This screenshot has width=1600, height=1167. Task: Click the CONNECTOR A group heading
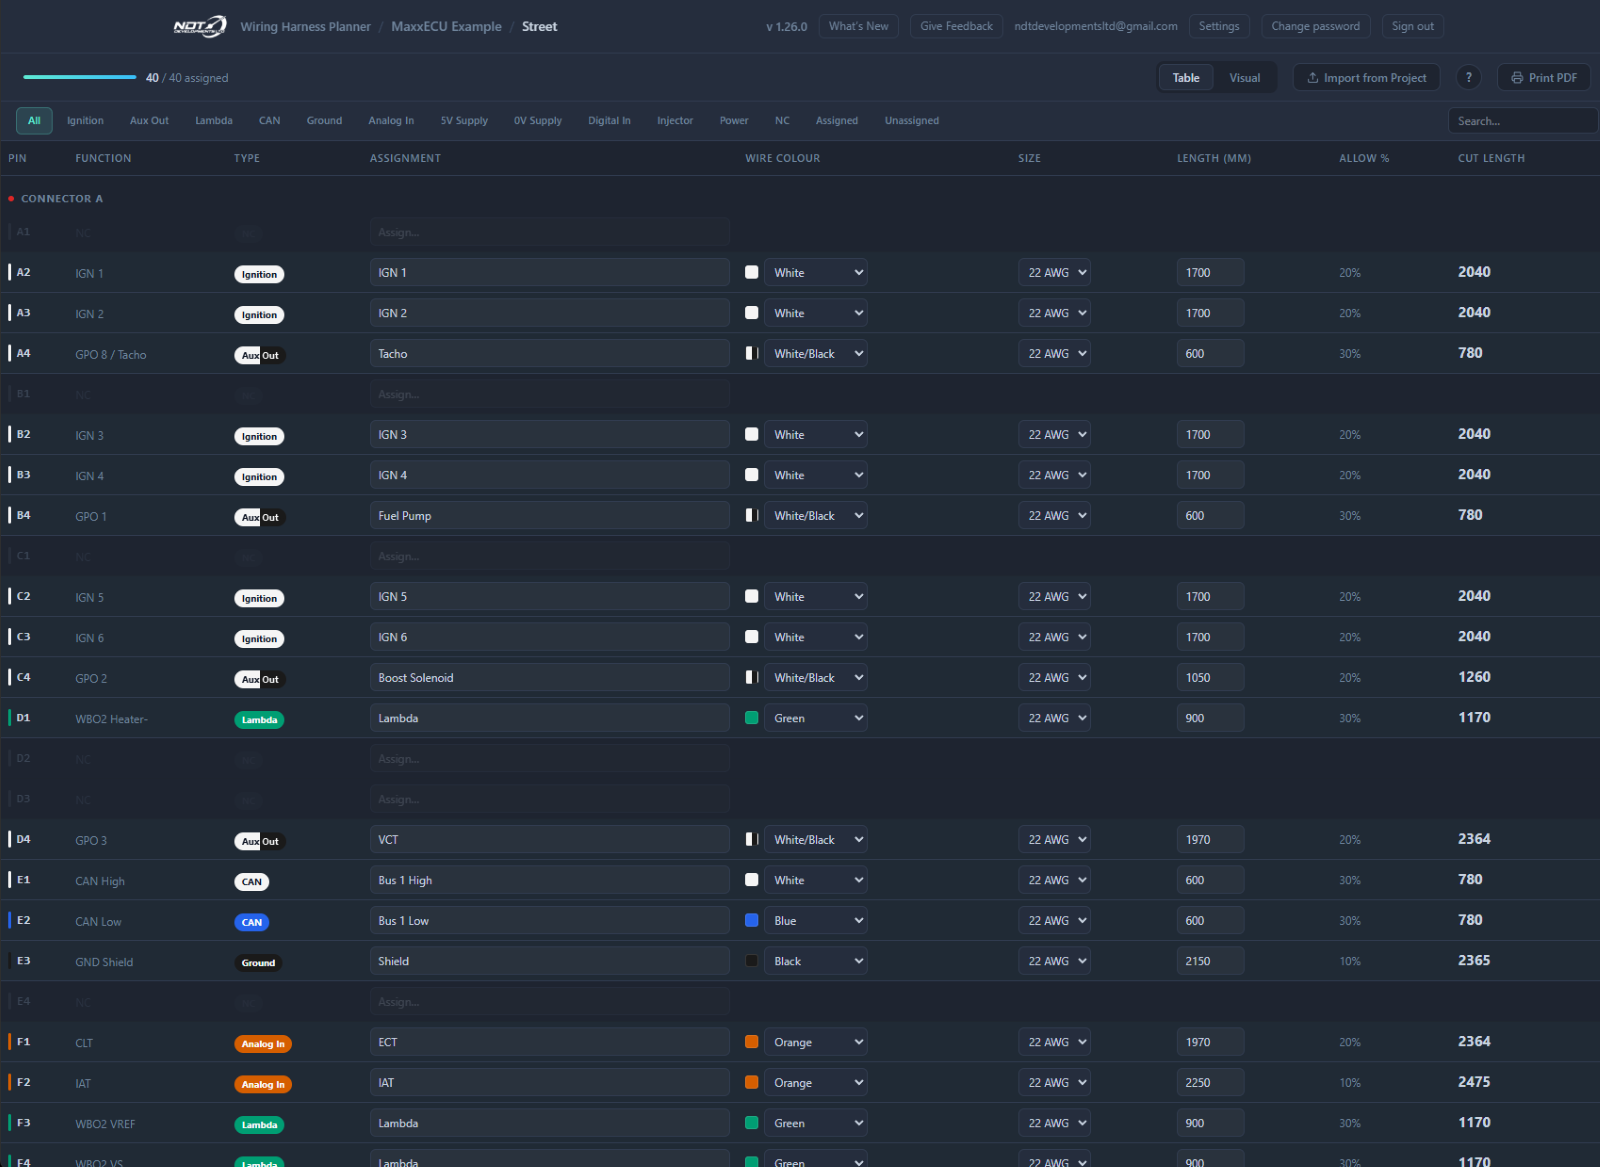[x=62, y=199]
